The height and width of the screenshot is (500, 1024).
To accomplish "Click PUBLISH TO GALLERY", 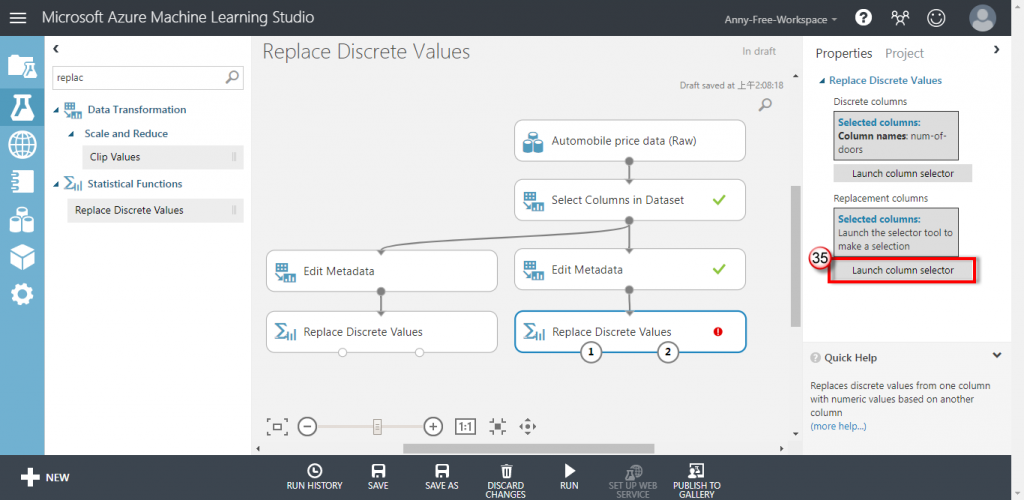I will [697, 481].
